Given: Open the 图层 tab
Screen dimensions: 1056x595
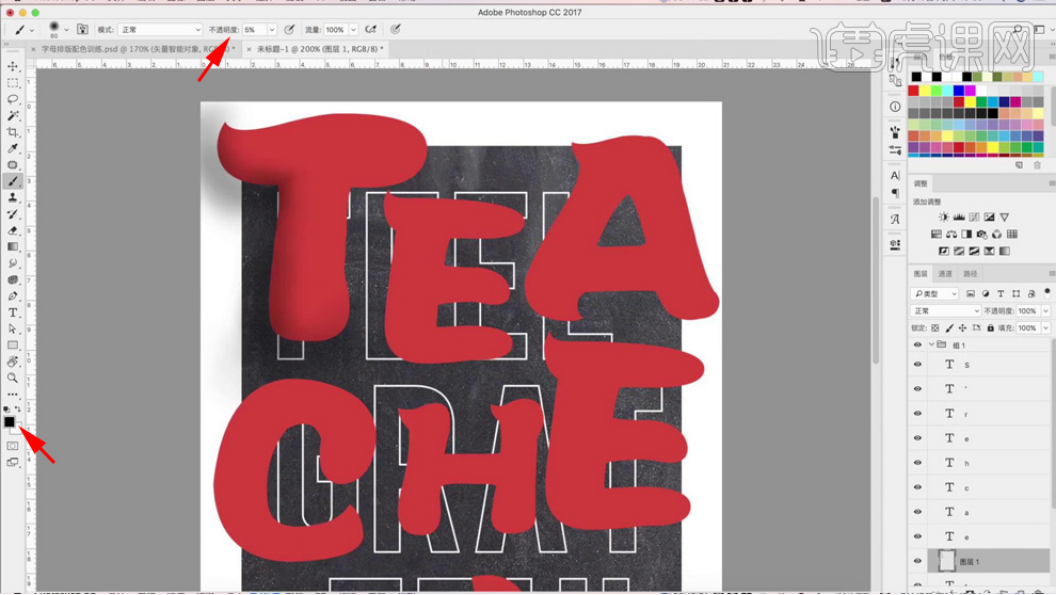Looking at the screenshot, I should [x=921, y=274].
